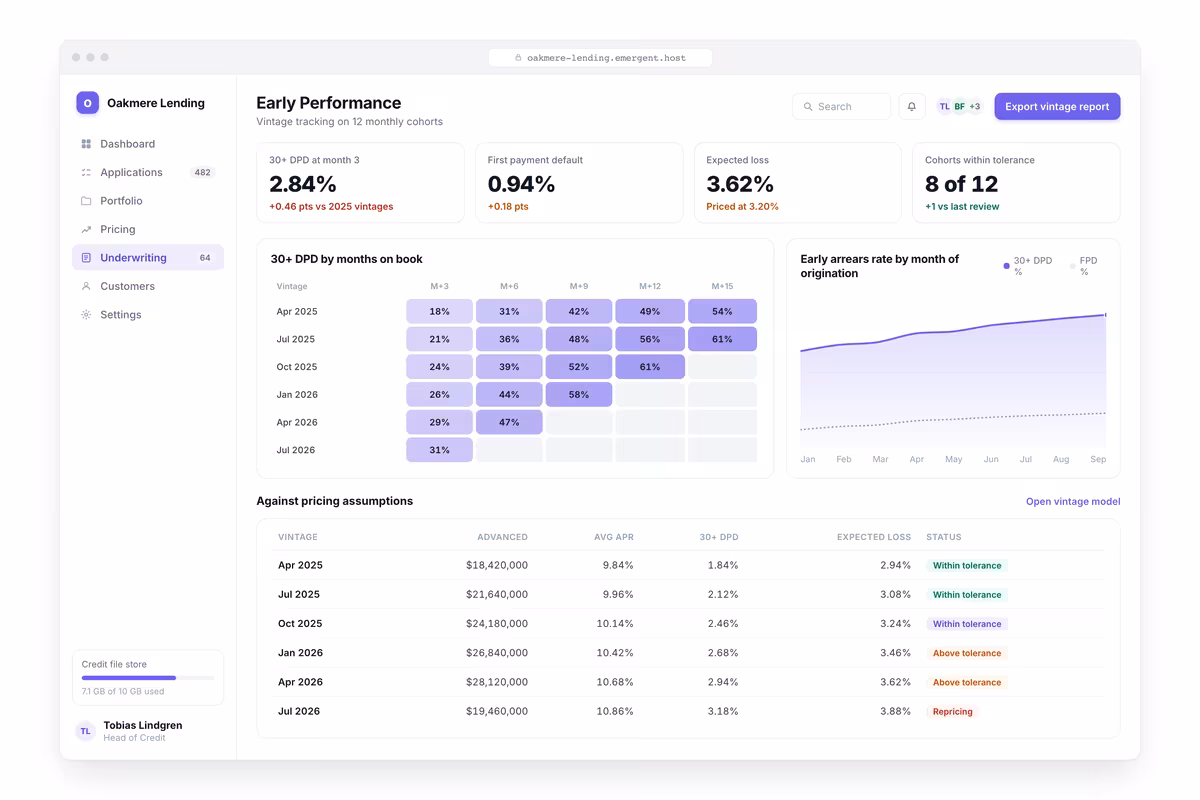Click the Dashboard grid icon

86,144
